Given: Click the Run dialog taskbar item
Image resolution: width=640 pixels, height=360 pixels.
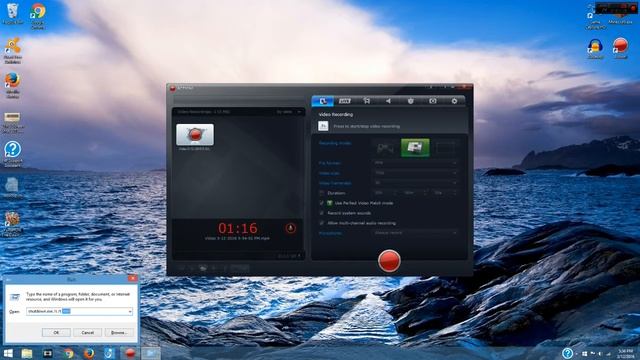Looking at the screenshot, I should coord(150,353).
